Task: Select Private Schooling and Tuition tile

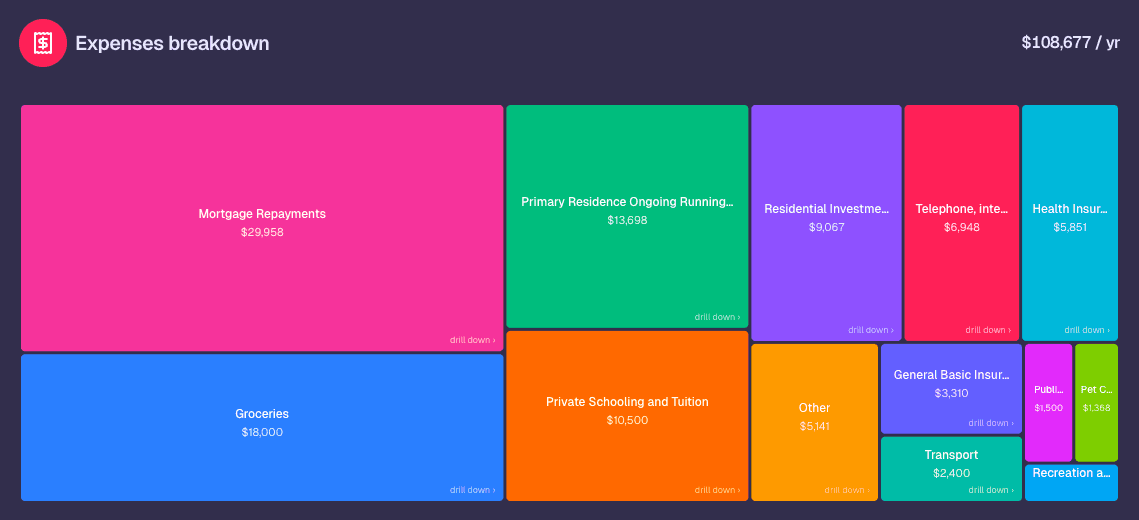Action: (627, 415)
